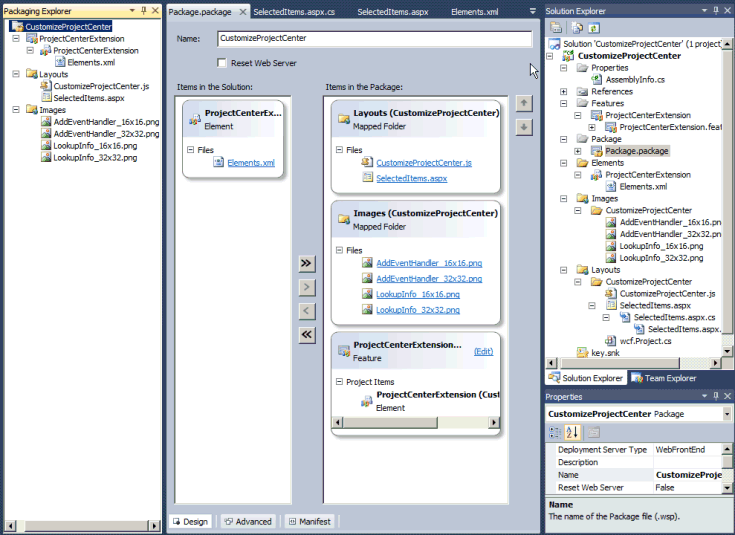Image resolution: width=735 pixels, height=535 pixels.
Task: Pin the Solution Explorer panel
Action: click(x=716, y=10)
